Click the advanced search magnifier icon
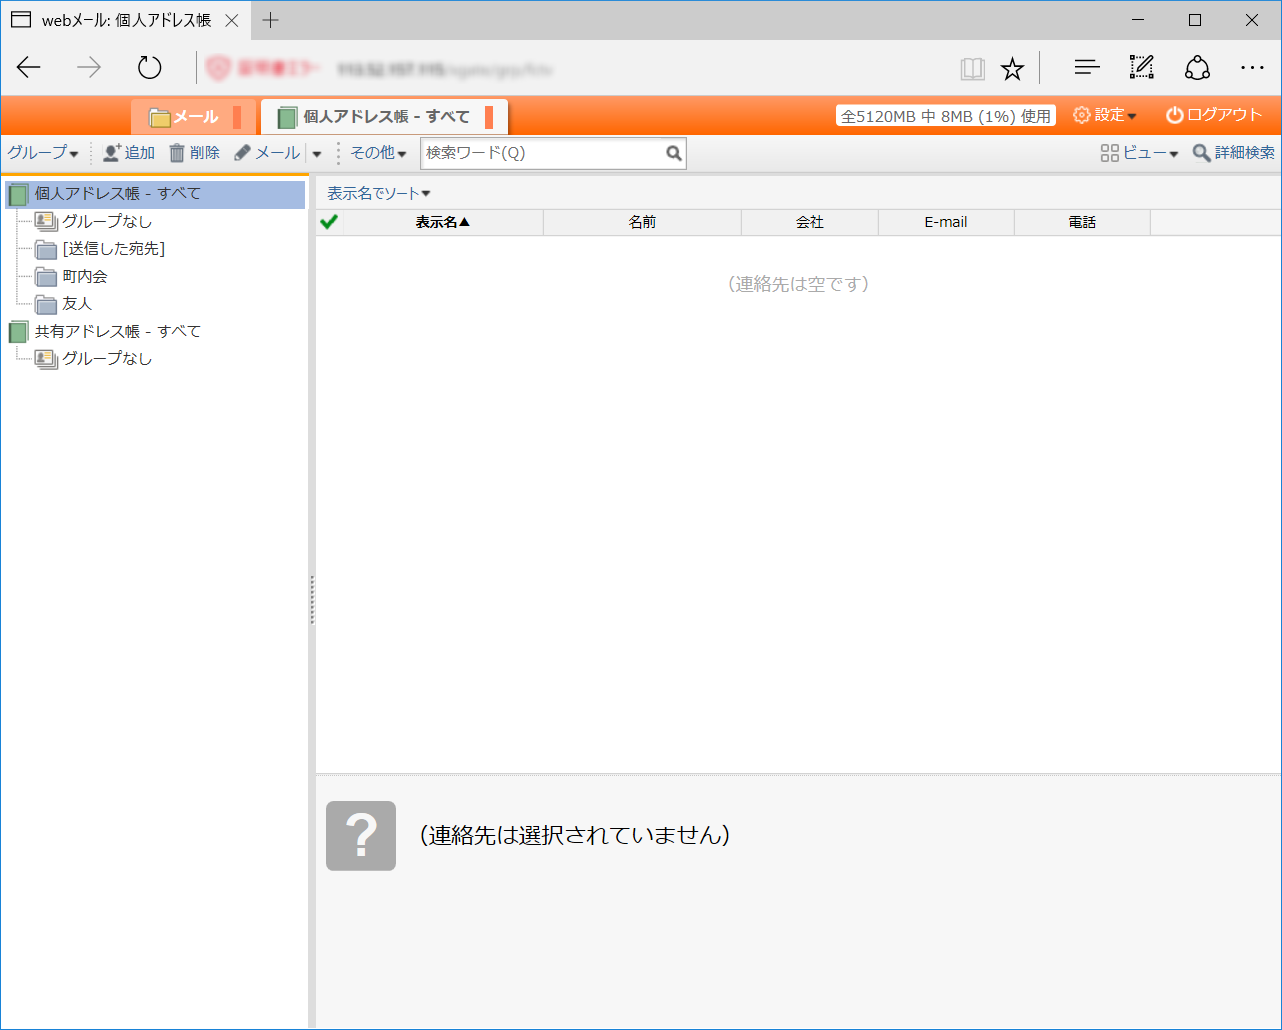Image resolution: width=1282 pixels, height=1030 pixels. pyautogui.click(x=1201, y=153)
